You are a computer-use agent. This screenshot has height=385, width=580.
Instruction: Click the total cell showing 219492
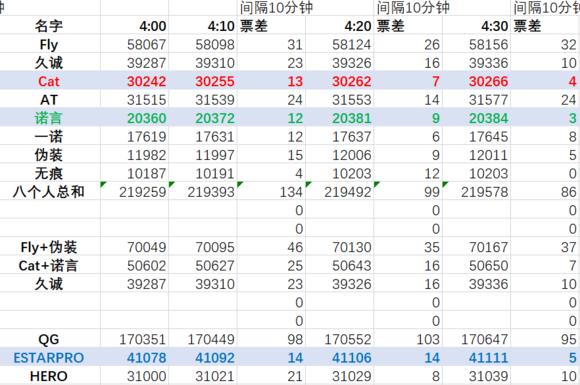pos(340,192)
